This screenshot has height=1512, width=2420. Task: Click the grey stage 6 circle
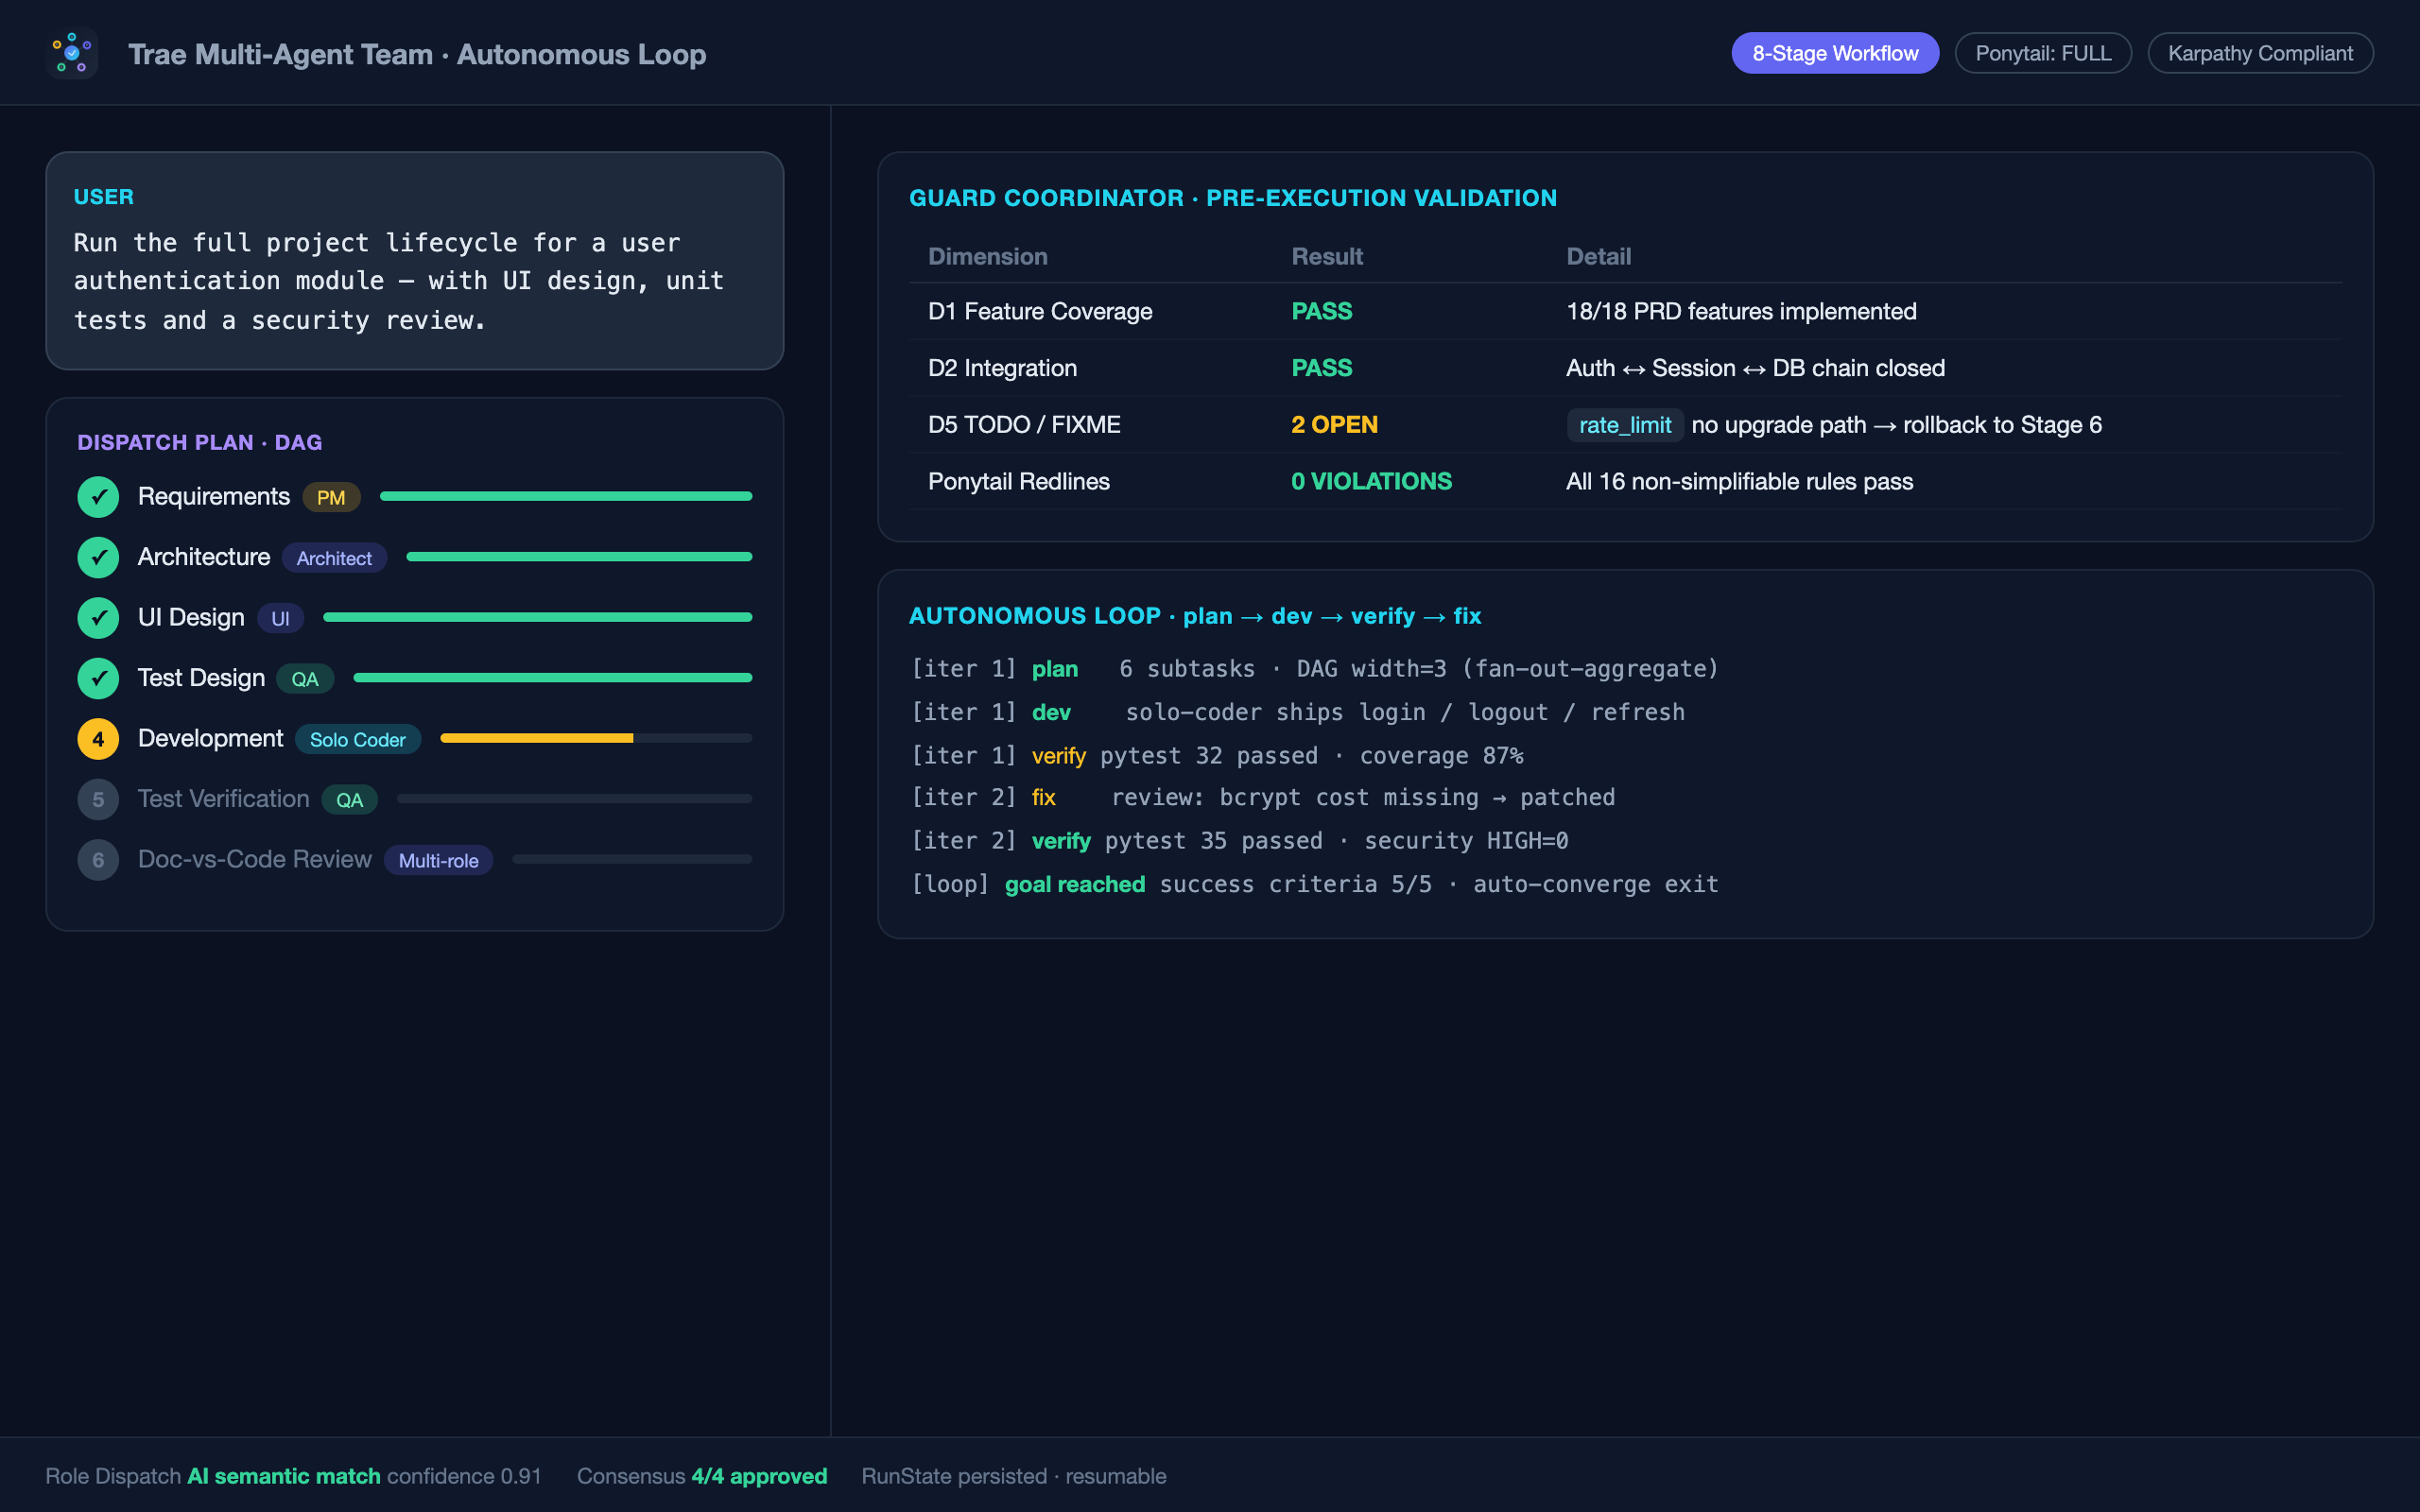tap(98, 860)
